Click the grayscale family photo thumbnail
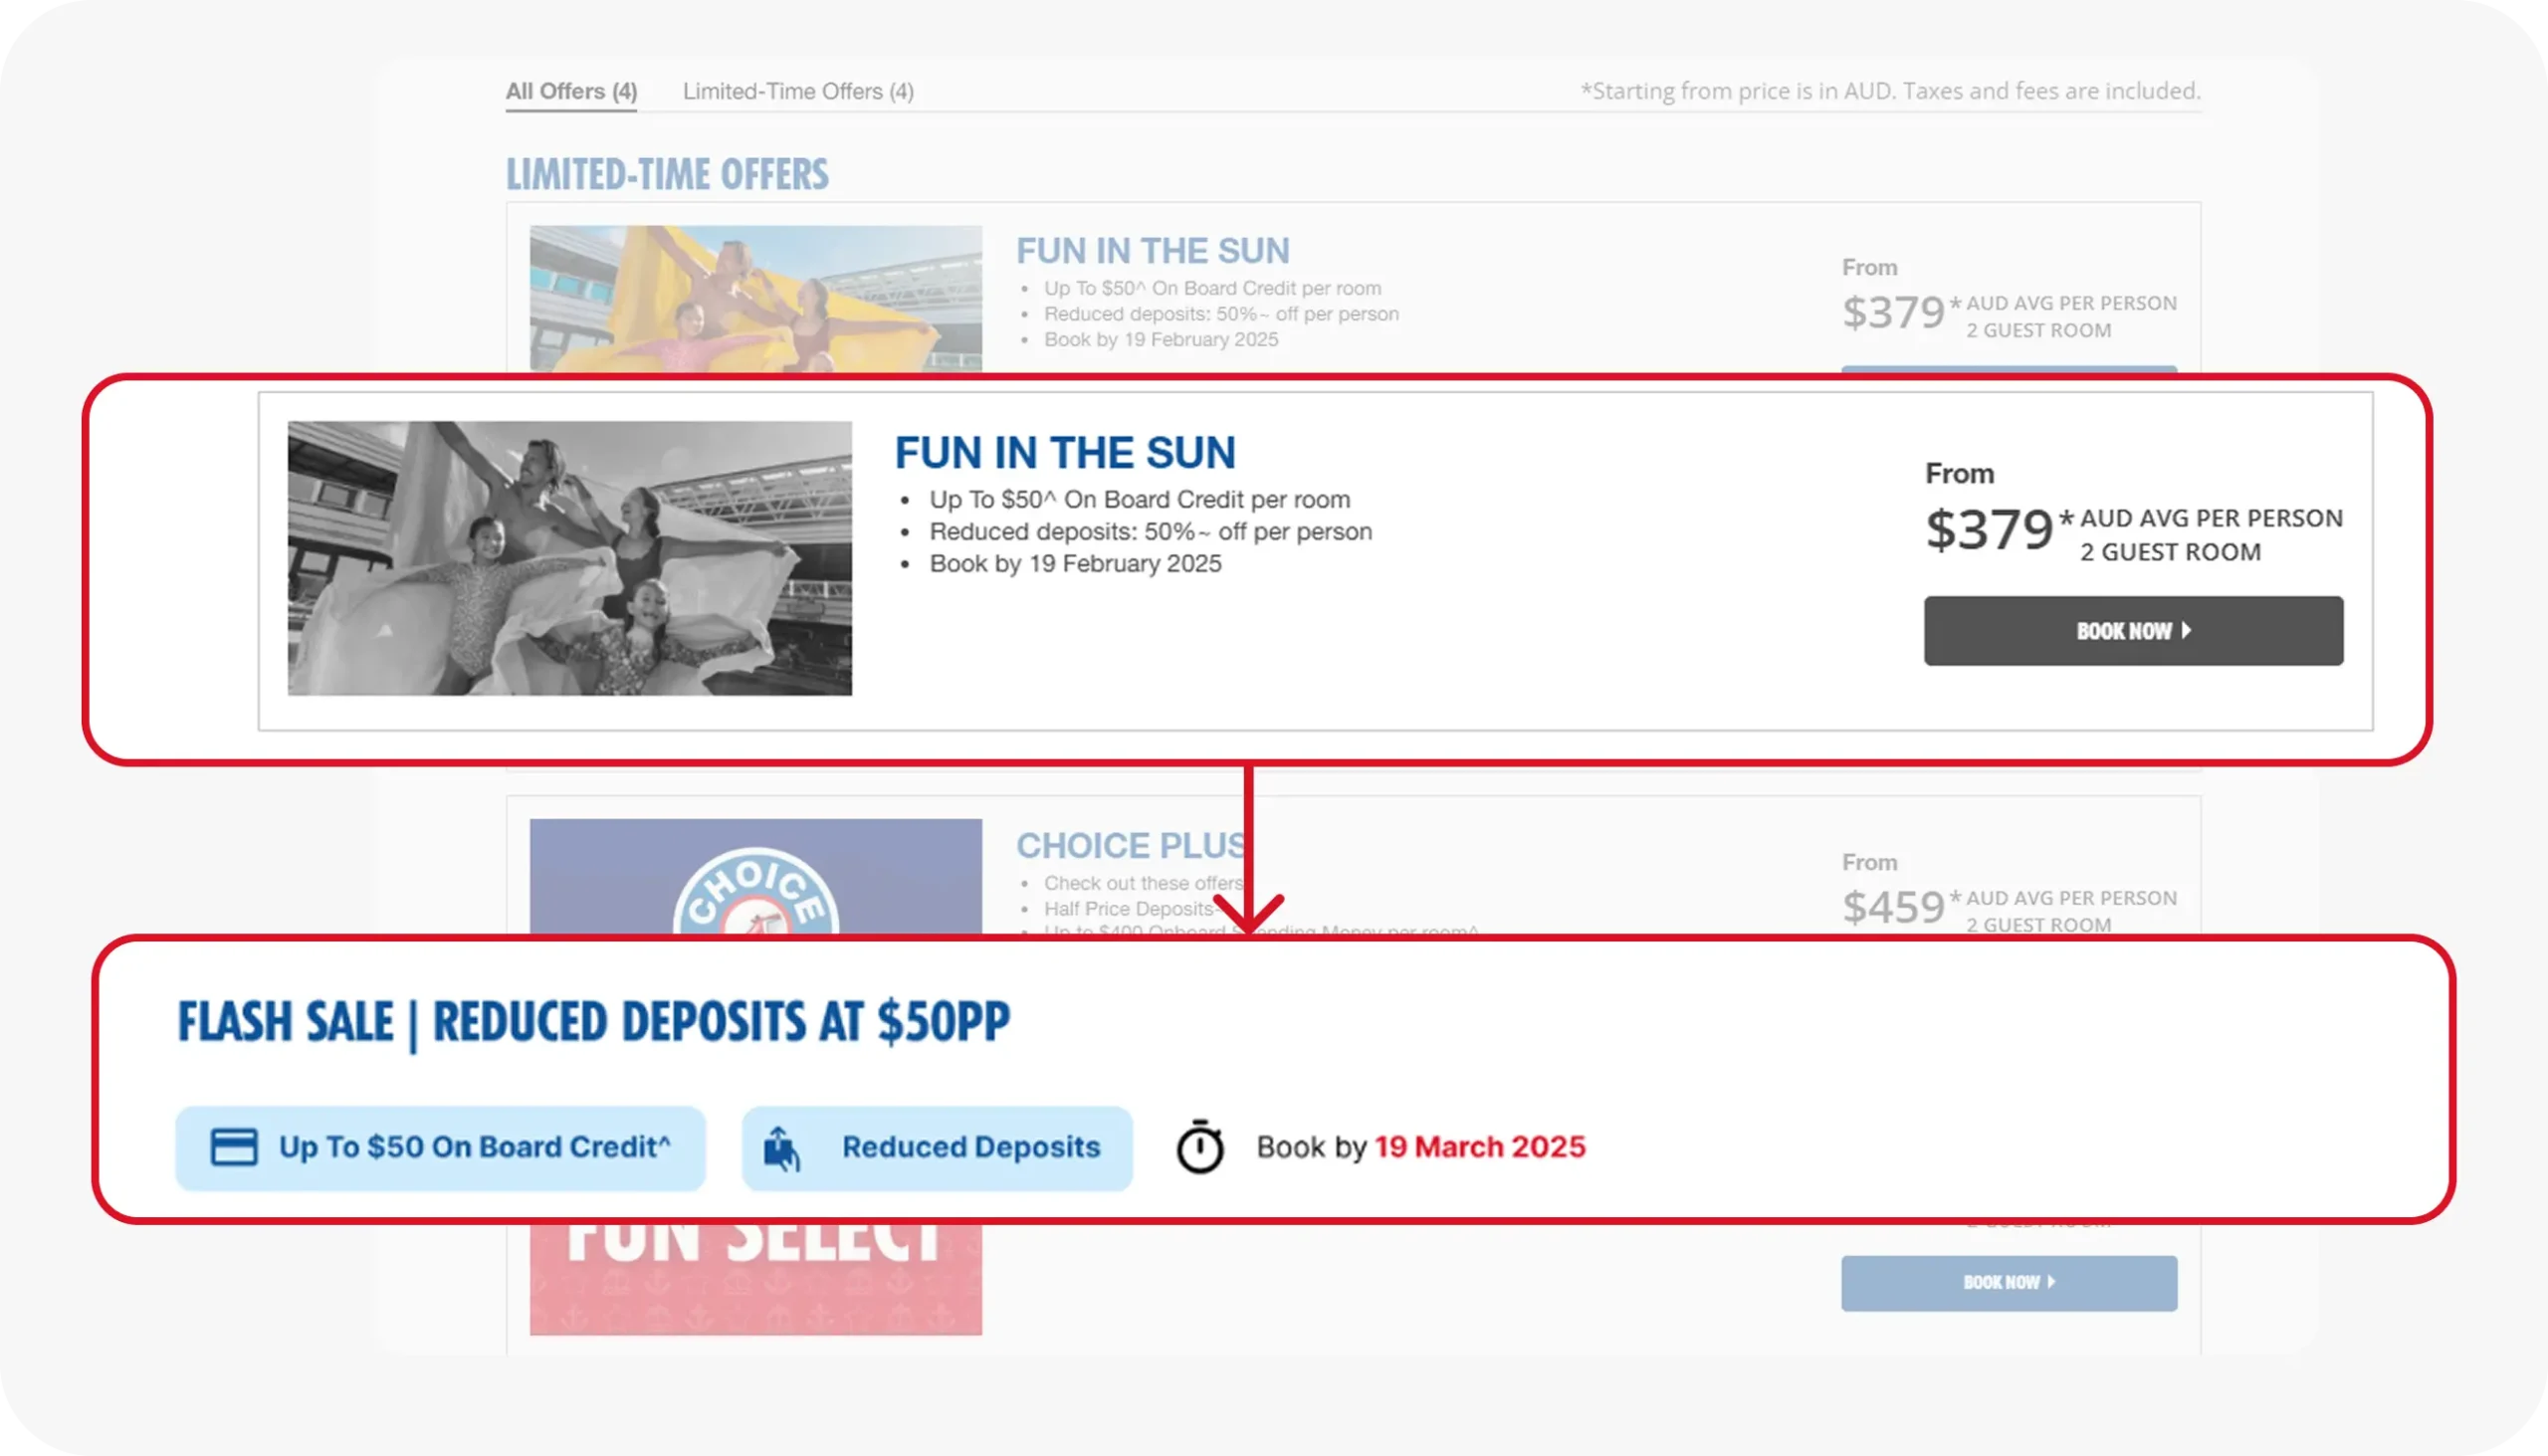Image resolution: width=2548 pixels, height=1456 pixels. tap(570, 558)
